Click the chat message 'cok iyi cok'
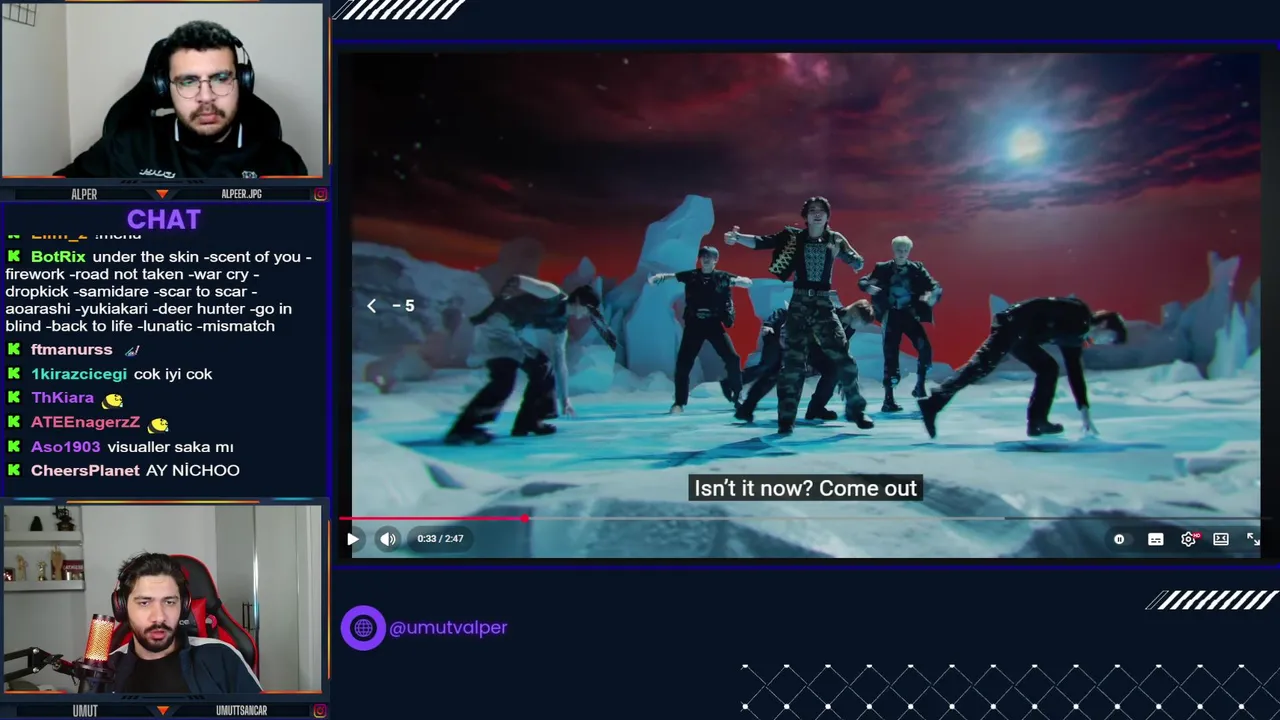Screen dimensions: 1280x720 pyautogui.click(x=173, y=374)
